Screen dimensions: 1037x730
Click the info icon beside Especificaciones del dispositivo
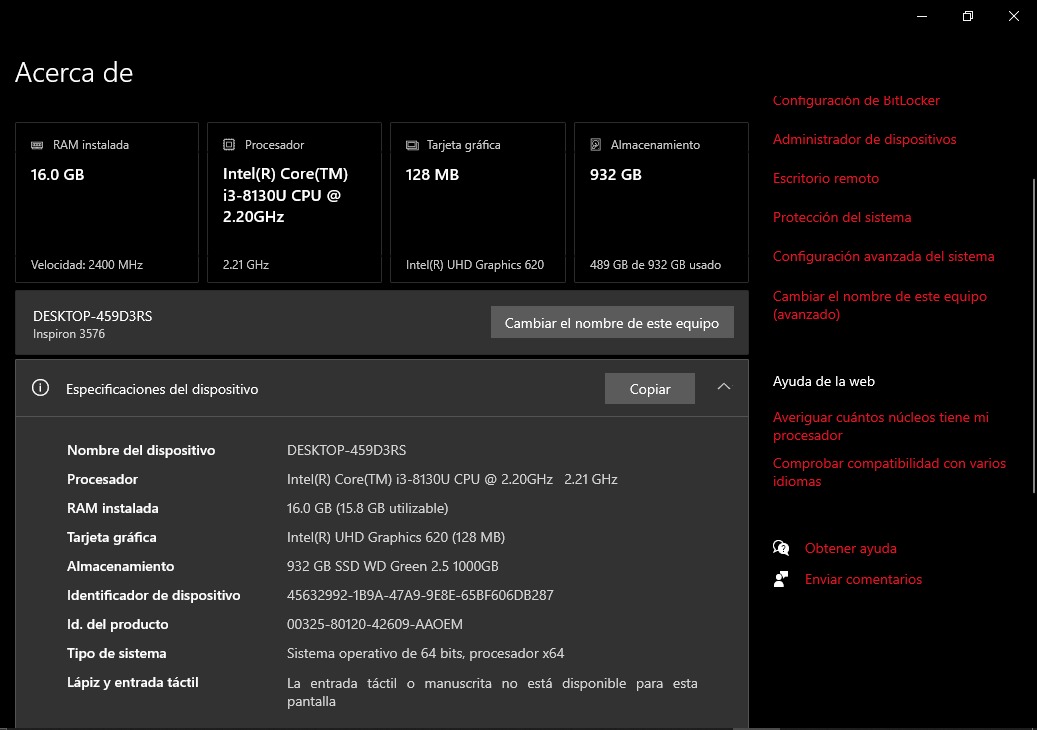tap(41, 388)
